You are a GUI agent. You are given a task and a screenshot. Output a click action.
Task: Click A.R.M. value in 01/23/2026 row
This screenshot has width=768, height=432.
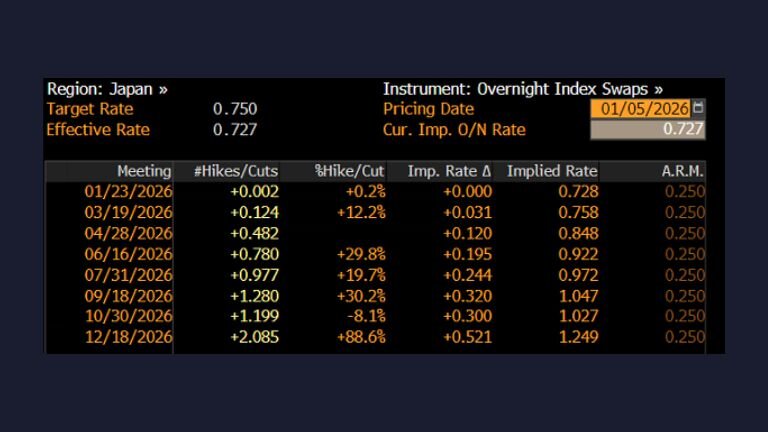(685, 192)
